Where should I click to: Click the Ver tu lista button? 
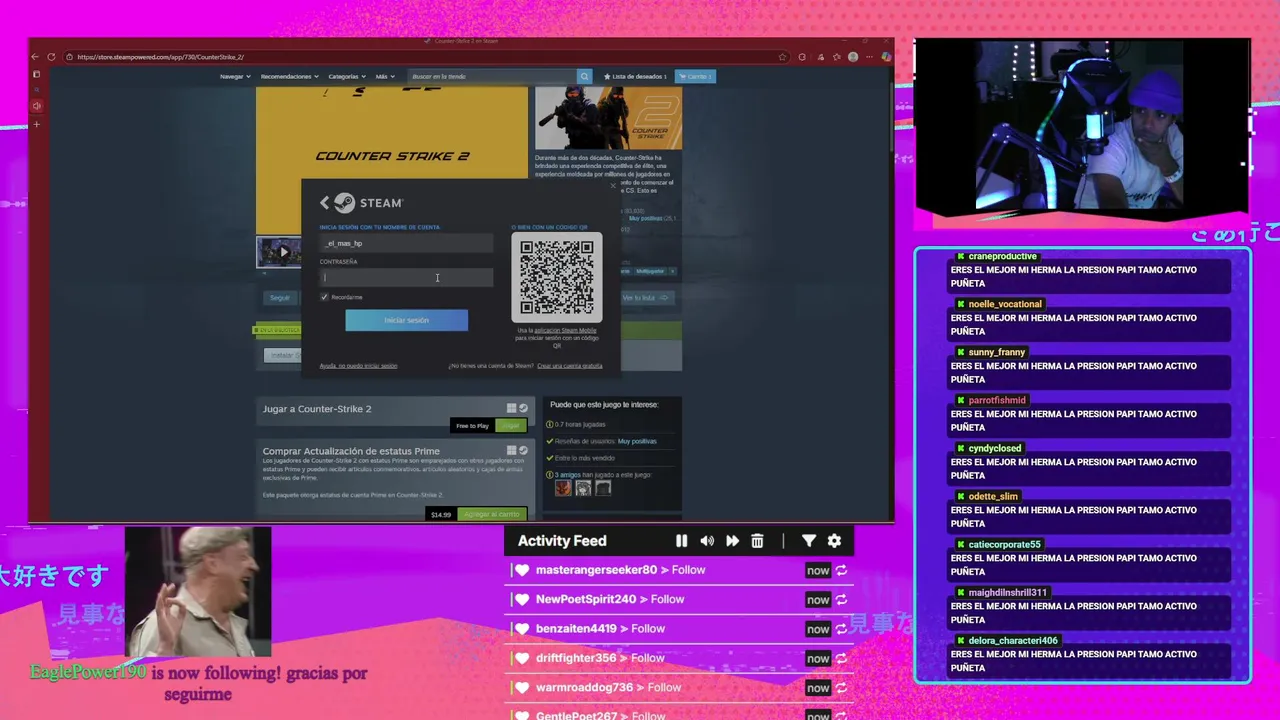(x=646, y=297)
